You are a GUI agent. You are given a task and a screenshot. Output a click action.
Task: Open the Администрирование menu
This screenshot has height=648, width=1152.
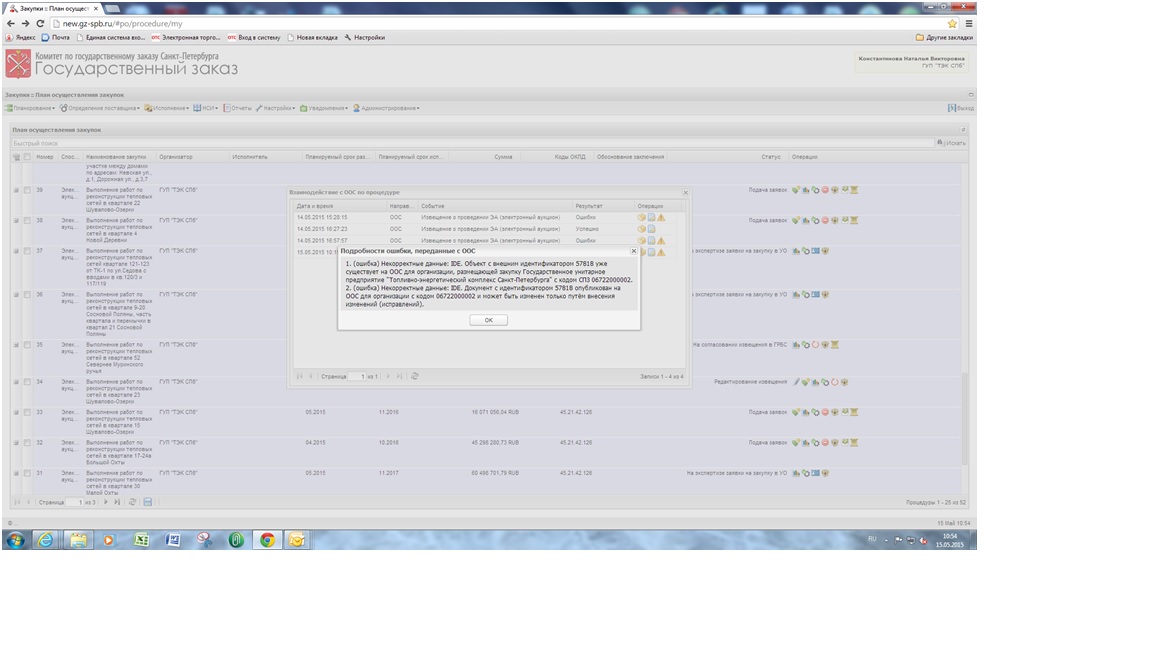386,108
